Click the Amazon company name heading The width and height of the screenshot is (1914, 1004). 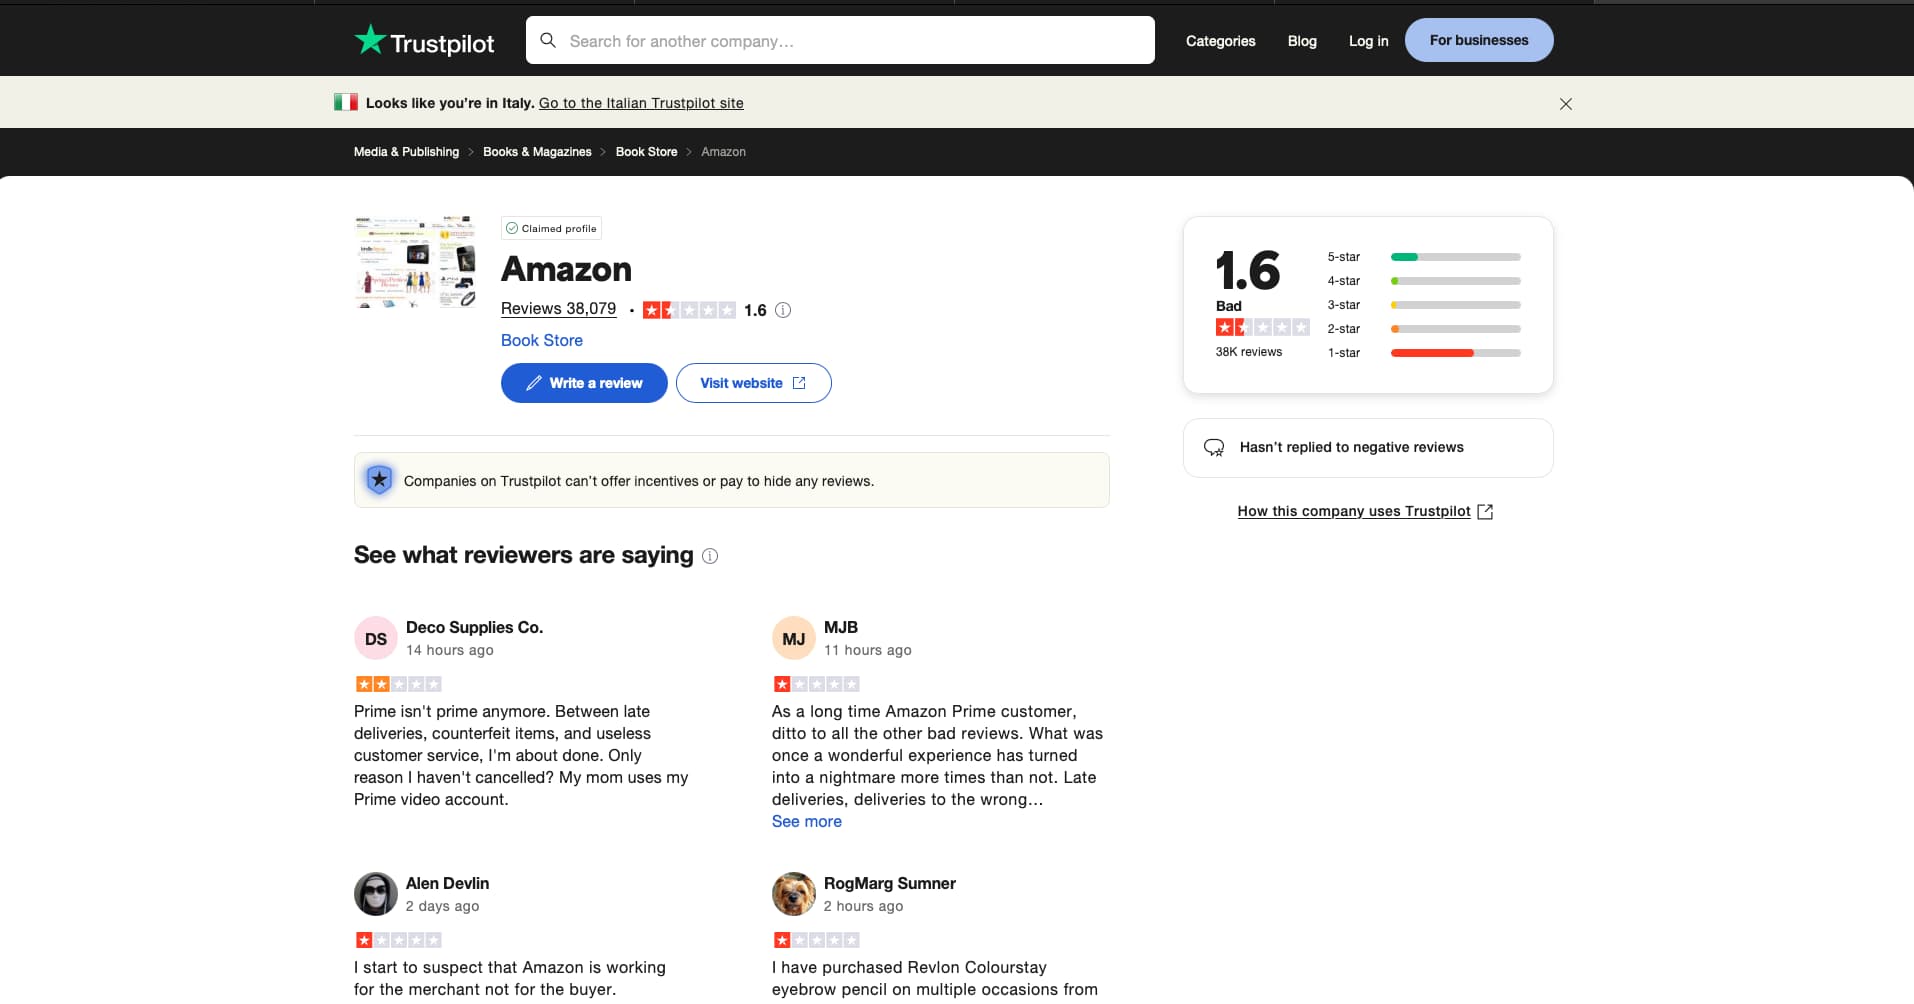coord(566,269)
